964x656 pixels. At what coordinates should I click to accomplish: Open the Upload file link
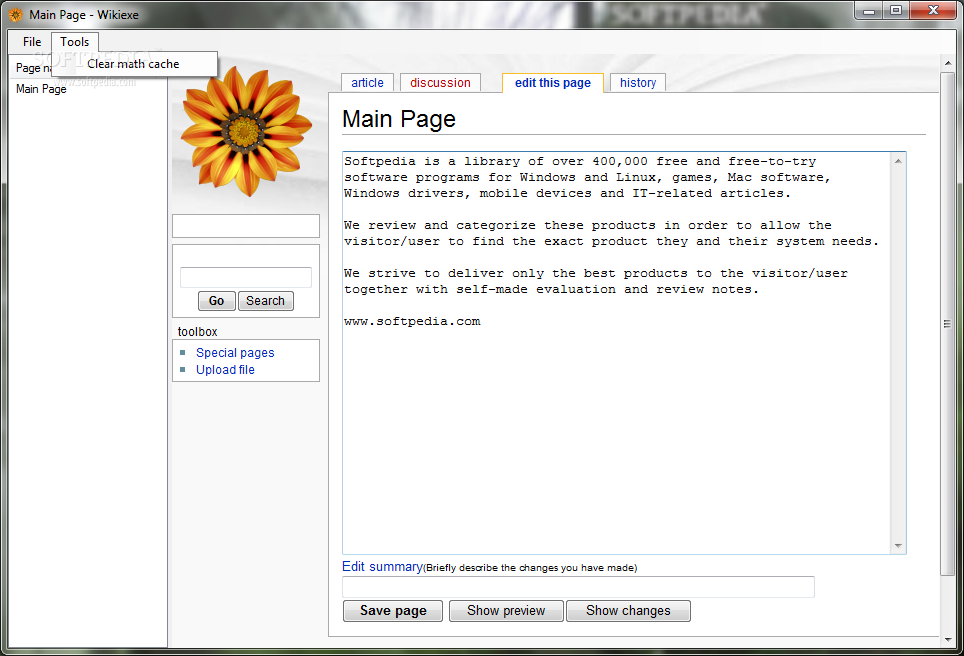click(225, 369)
